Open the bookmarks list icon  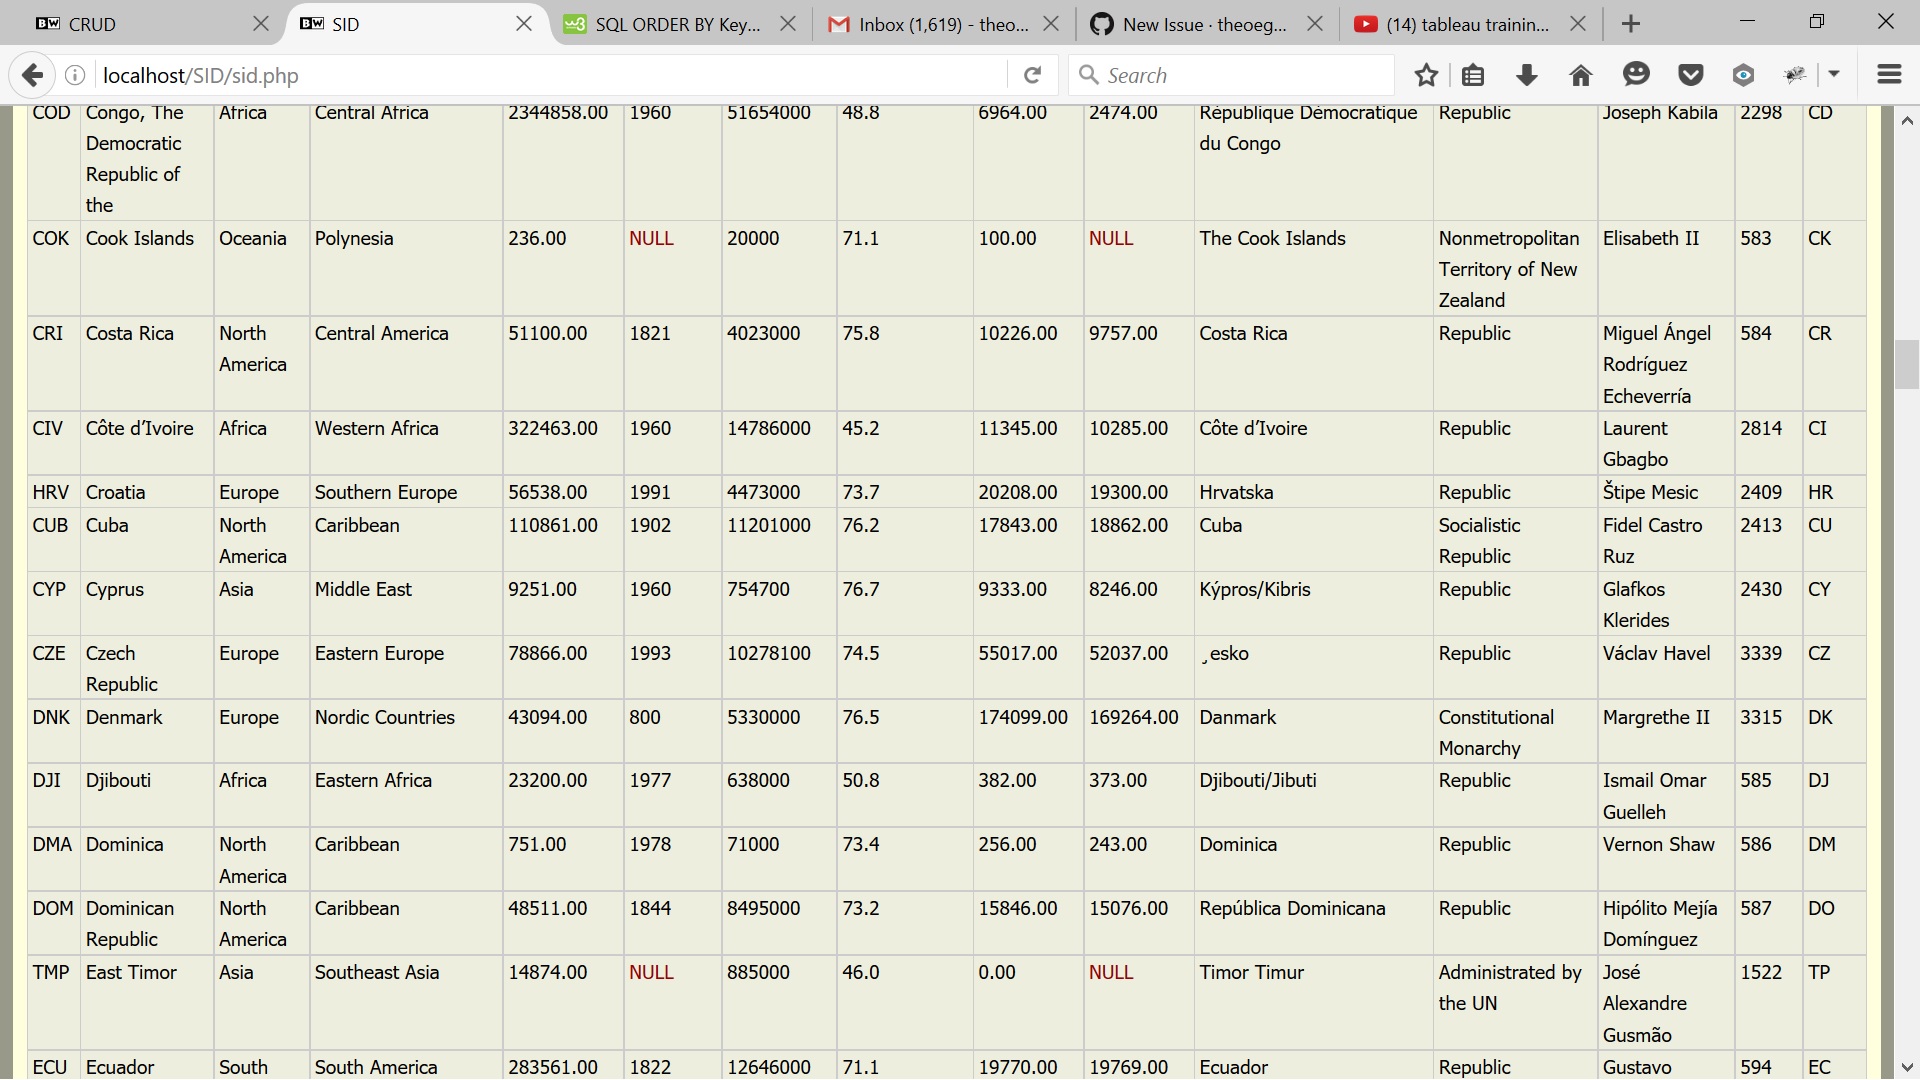point(1473,75)
